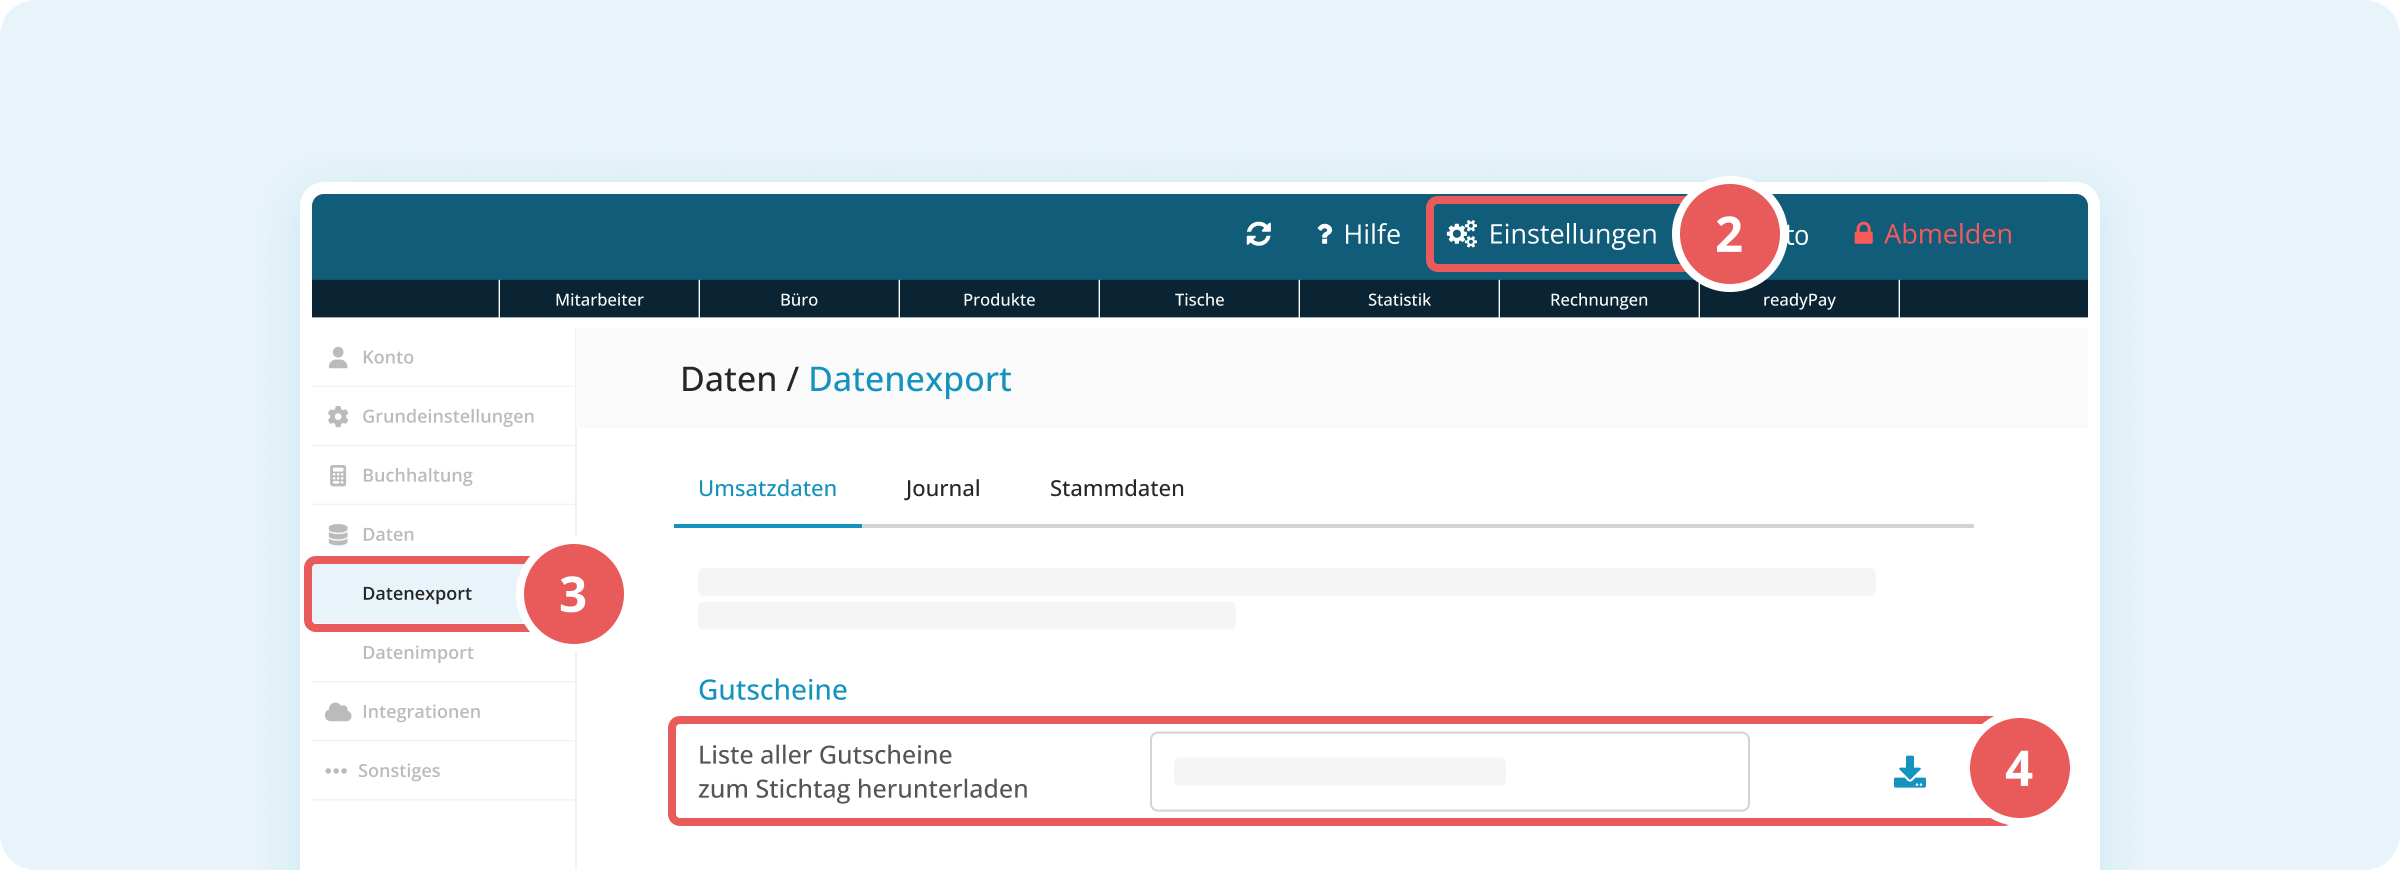Screen dimensions: 2400x870
Task: Select Datenexport in the sidebar
Action: point(417,593)
